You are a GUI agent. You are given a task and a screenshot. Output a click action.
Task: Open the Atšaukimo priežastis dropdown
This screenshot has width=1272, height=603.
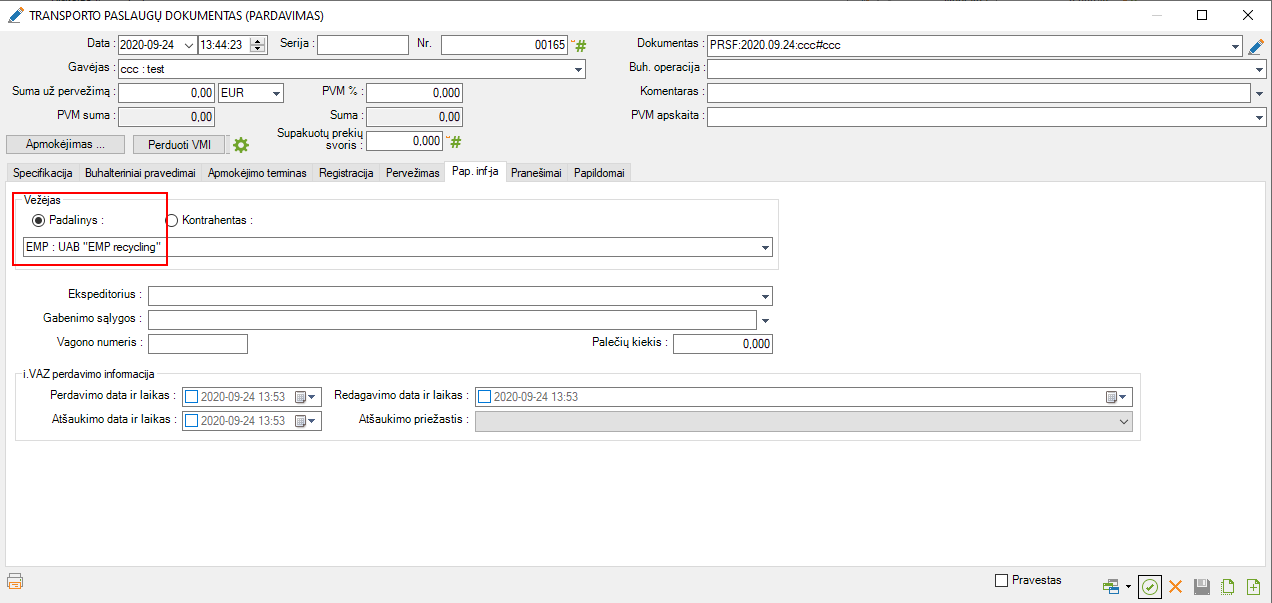(1123, 421)
